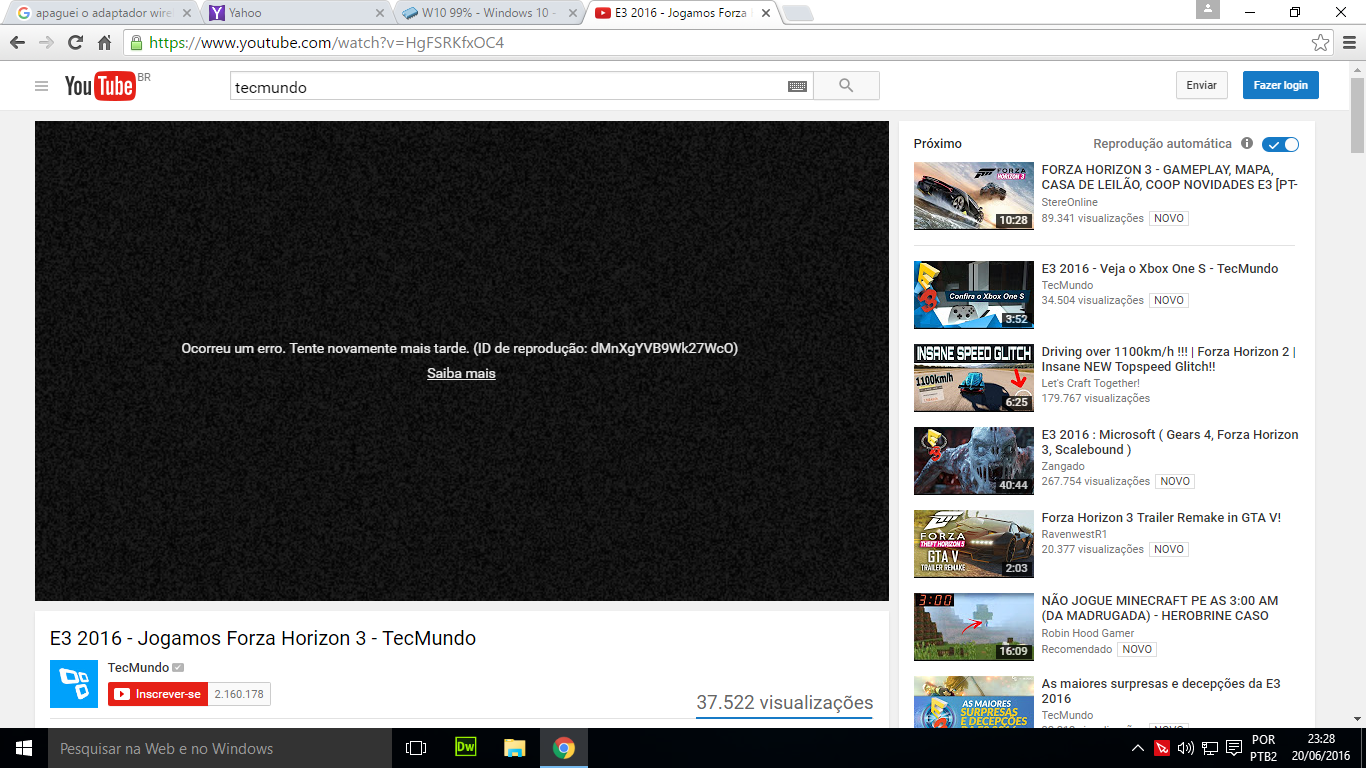Show hidden tray icons chevron
The width and height of the screenshot is (1366, 768).
1138,748
